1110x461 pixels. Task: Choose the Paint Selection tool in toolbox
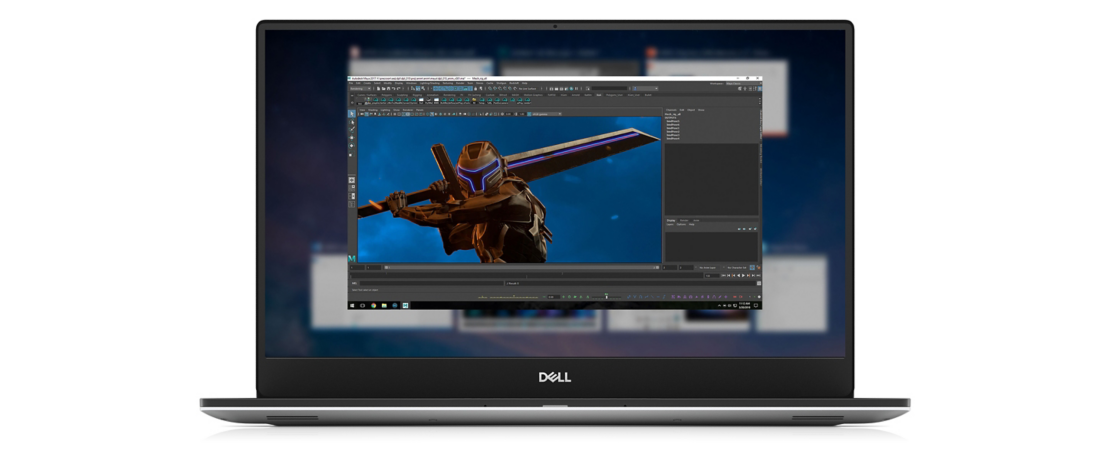[352, 130]
